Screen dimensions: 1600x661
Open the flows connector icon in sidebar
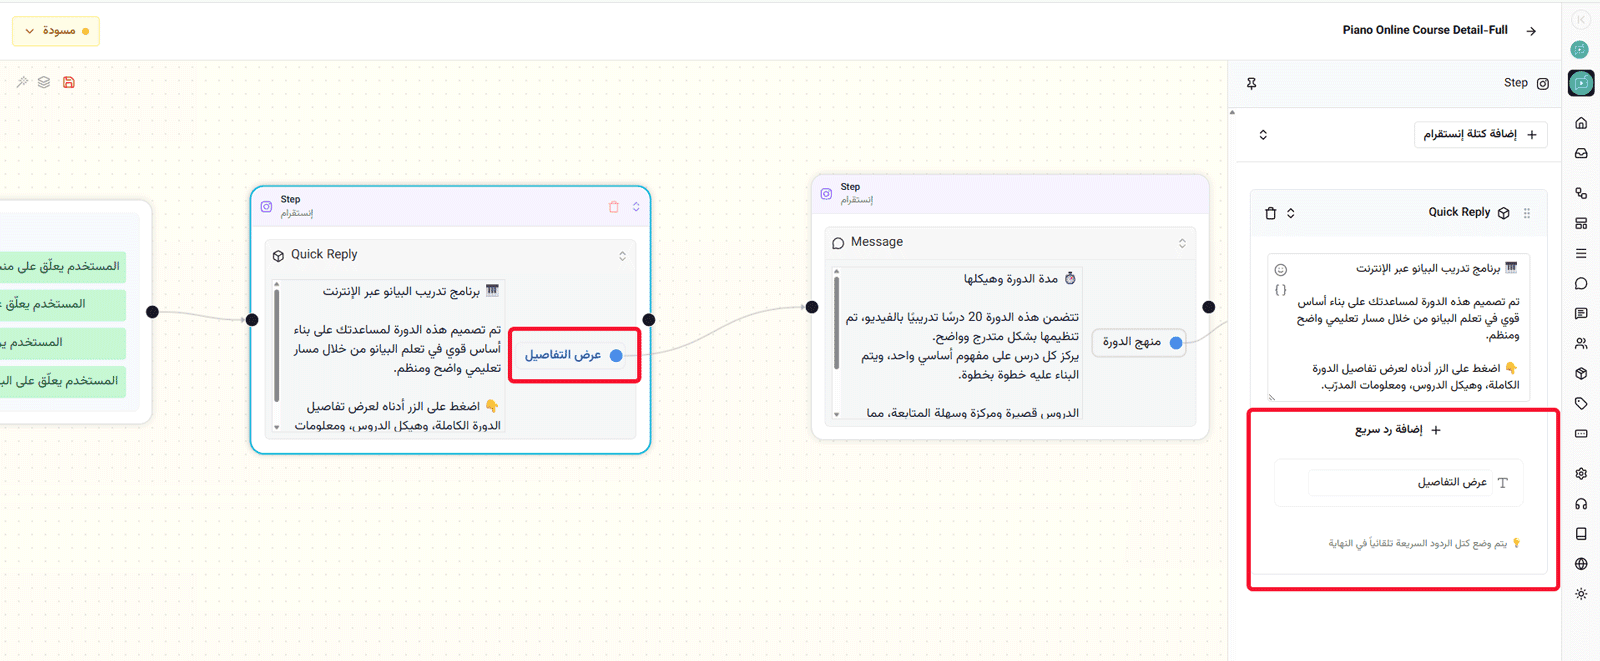click(x=1581, y=193)
